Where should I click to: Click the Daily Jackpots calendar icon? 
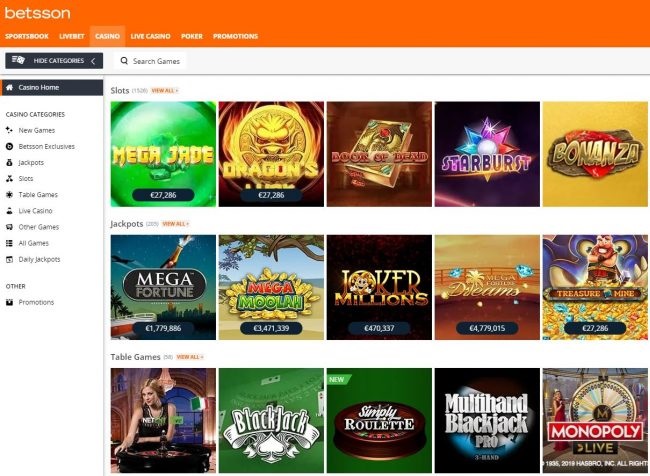pos(9,259)
